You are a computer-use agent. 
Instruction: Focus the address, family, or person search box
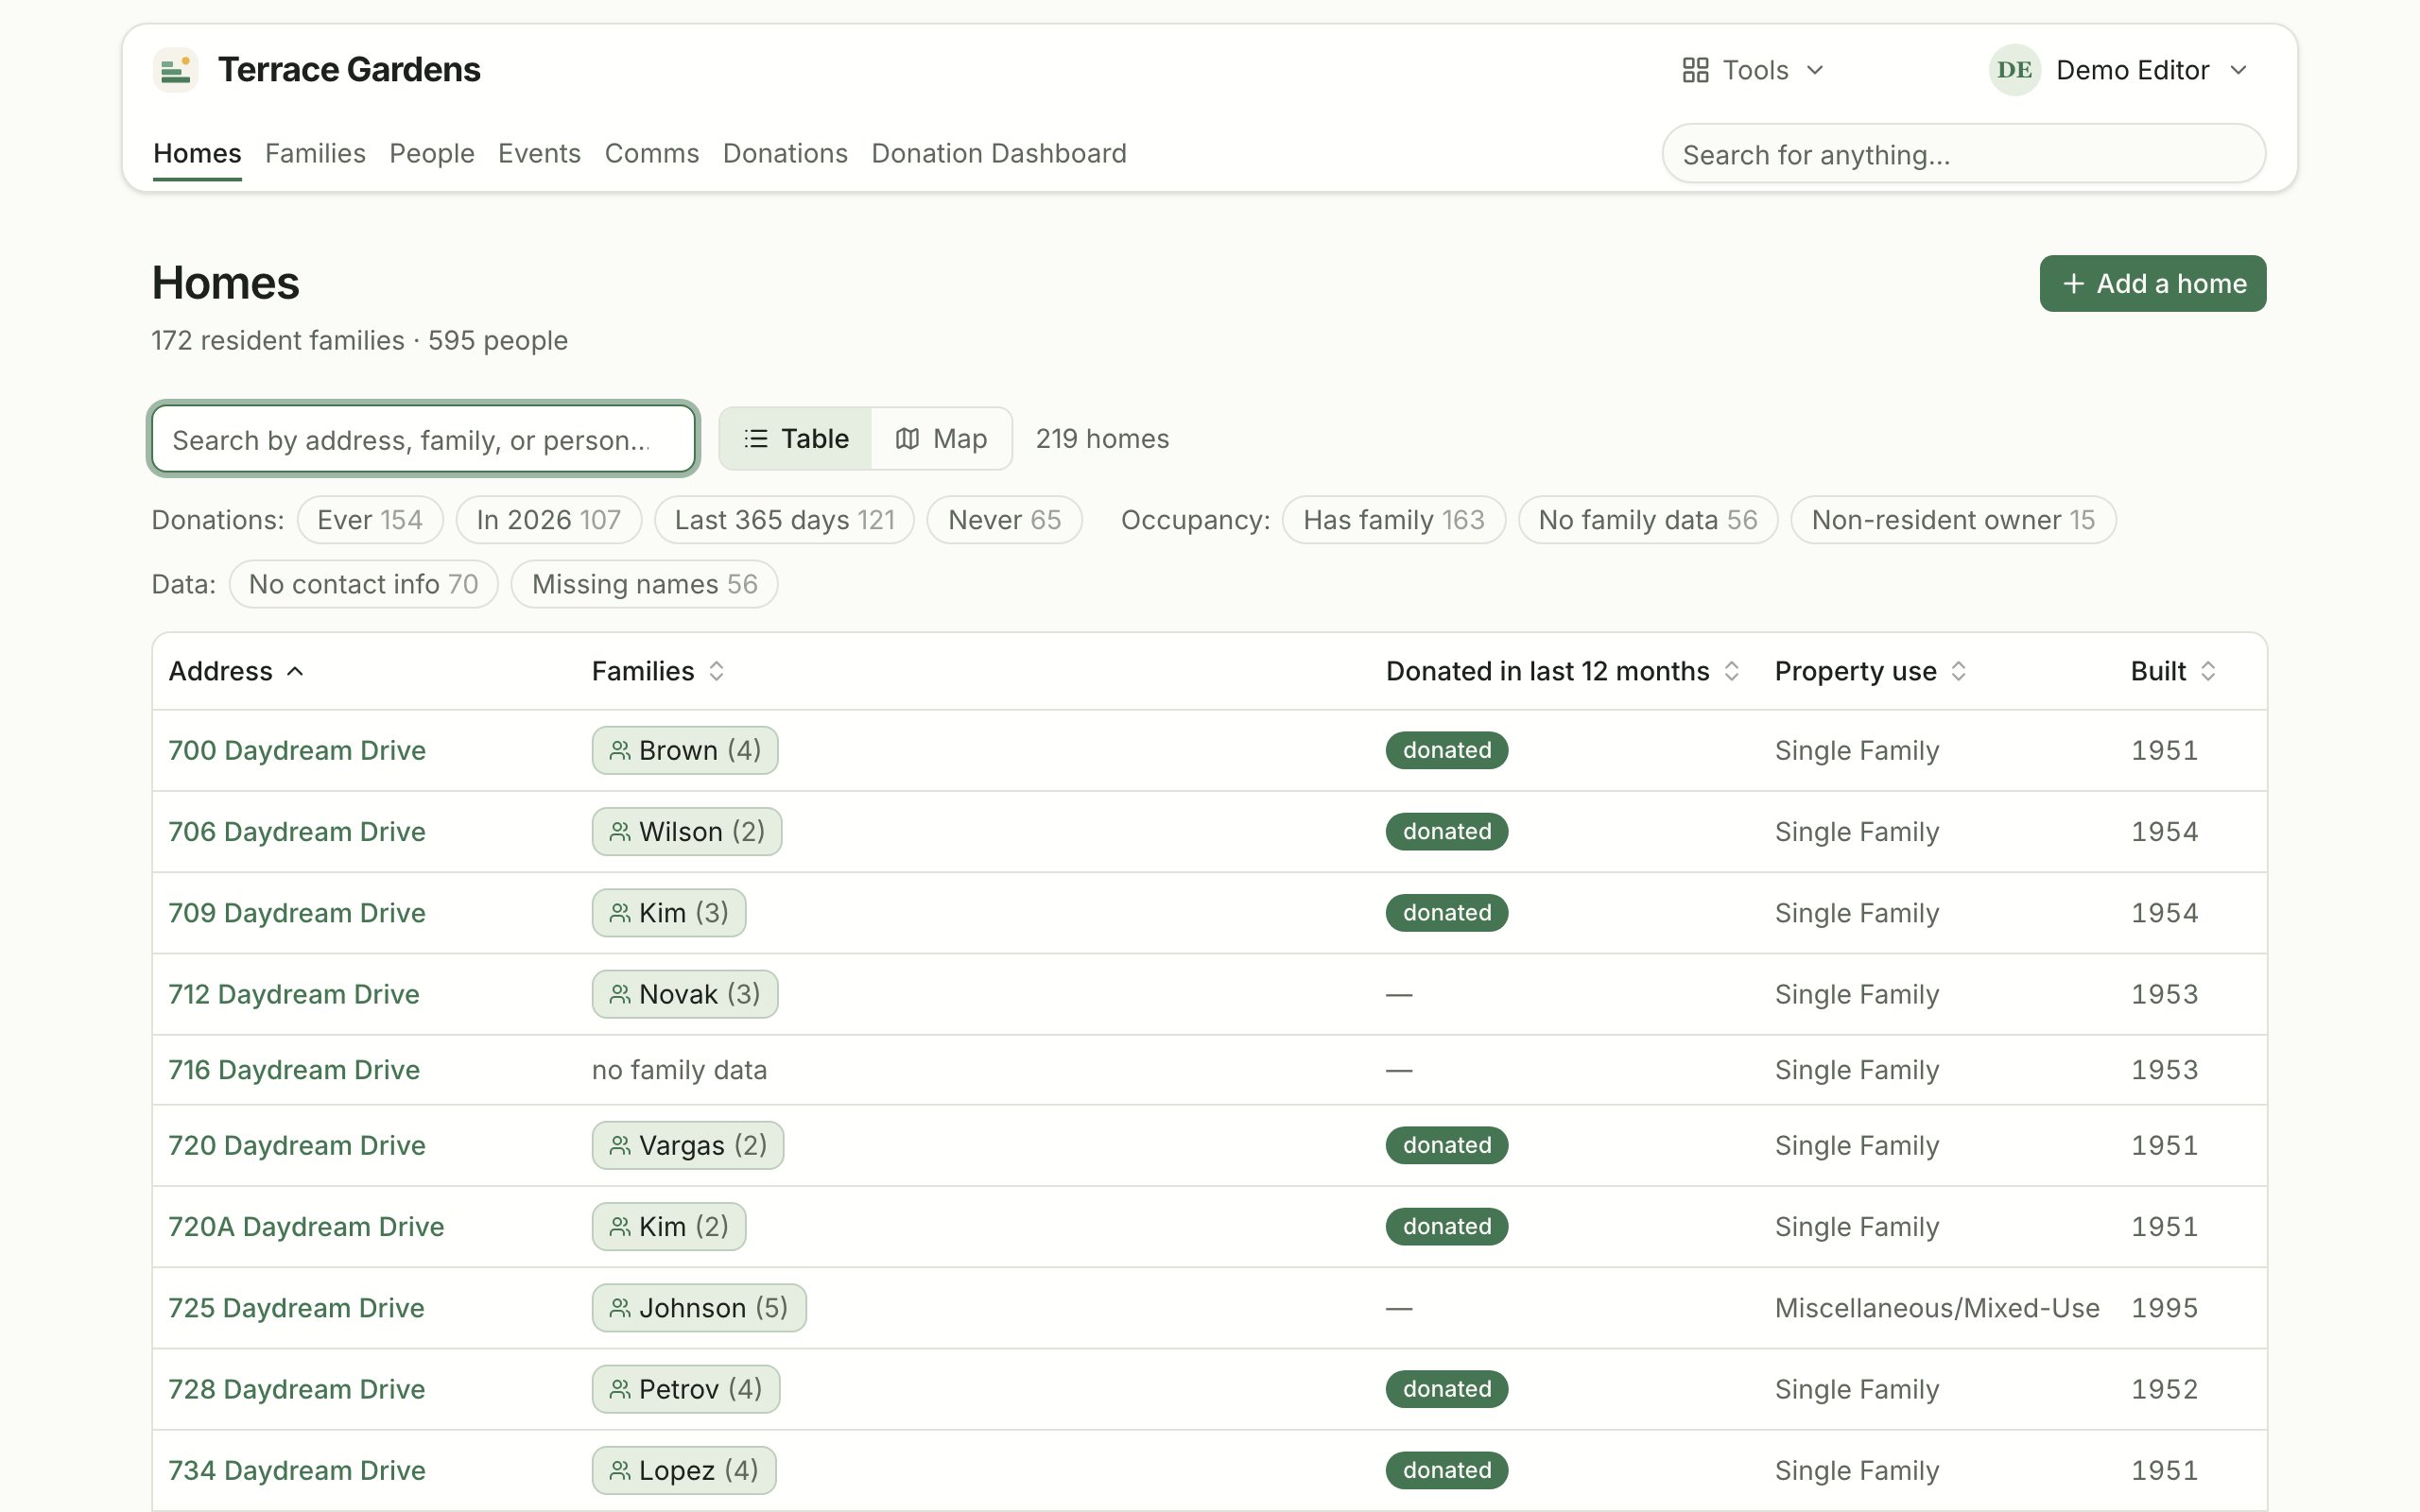(x=423, y=439)
